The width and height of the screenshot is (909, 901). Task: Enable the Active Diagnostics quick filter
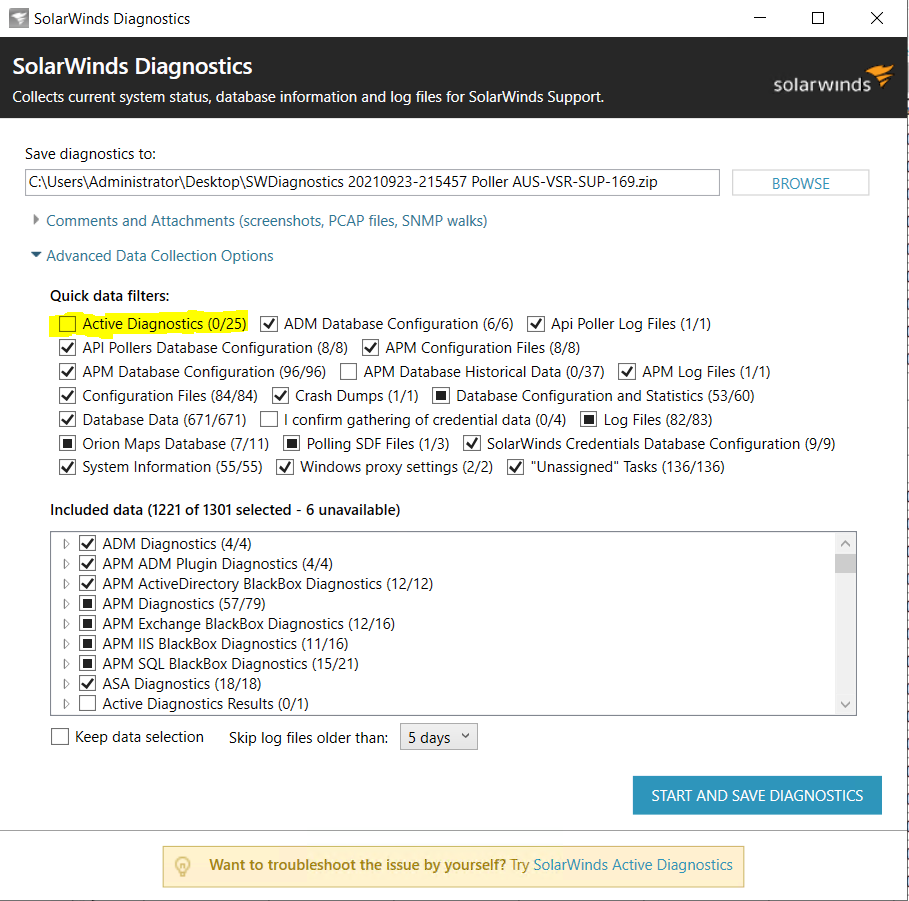tap(66, 323)
